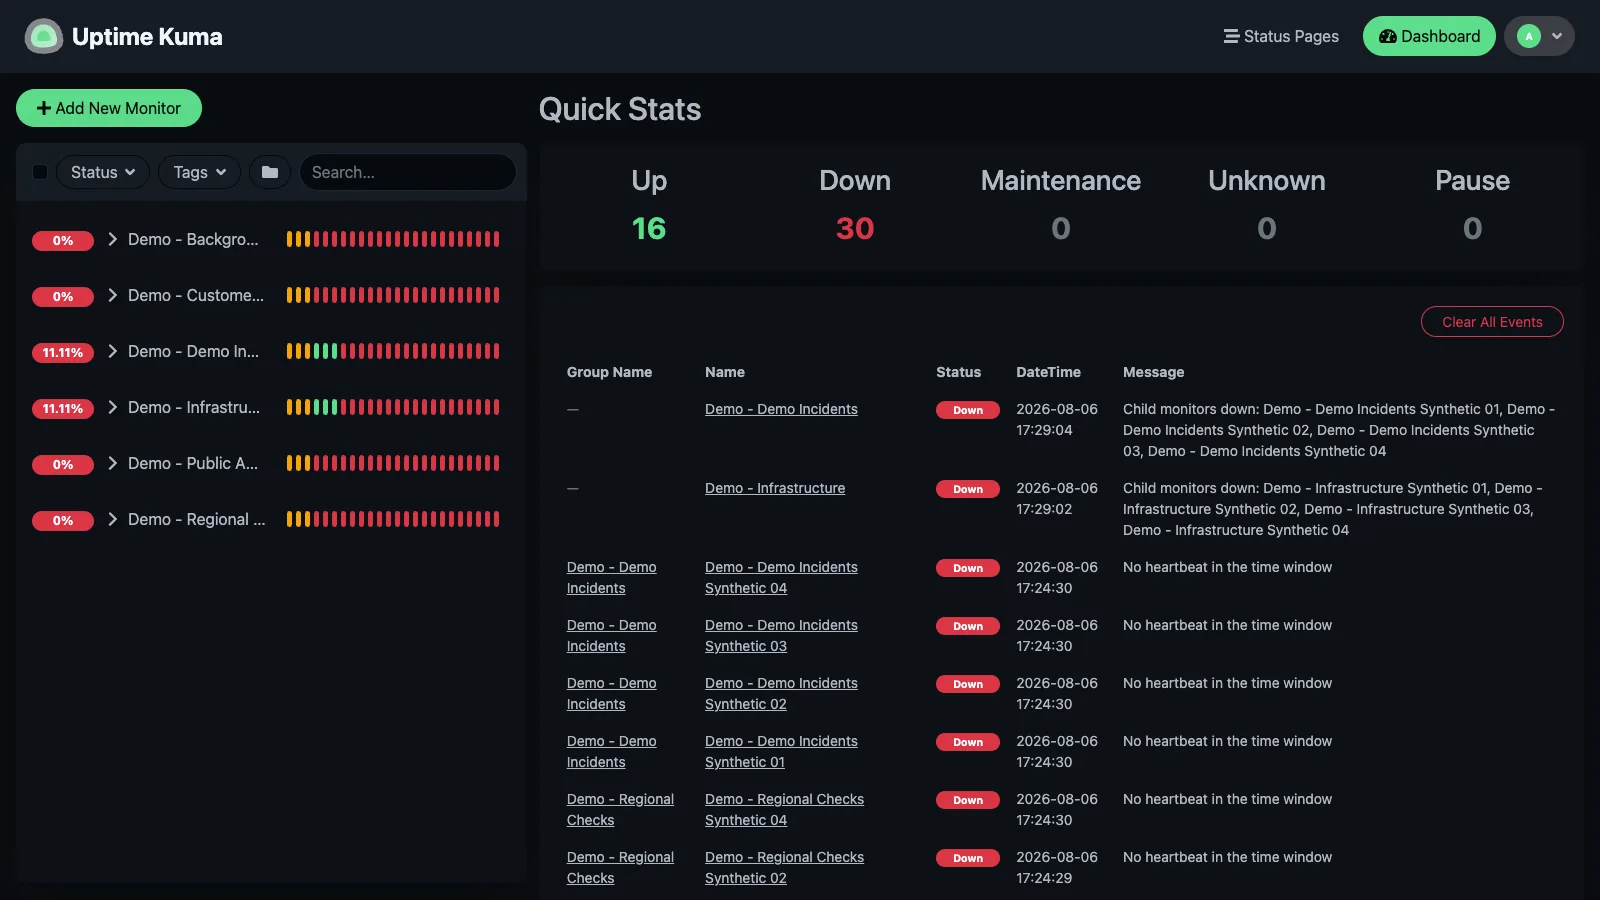The height and width of the screenshot is (900, 1600).
Task: Click the Maintenance stat label
Action: tap(1061, 180)
